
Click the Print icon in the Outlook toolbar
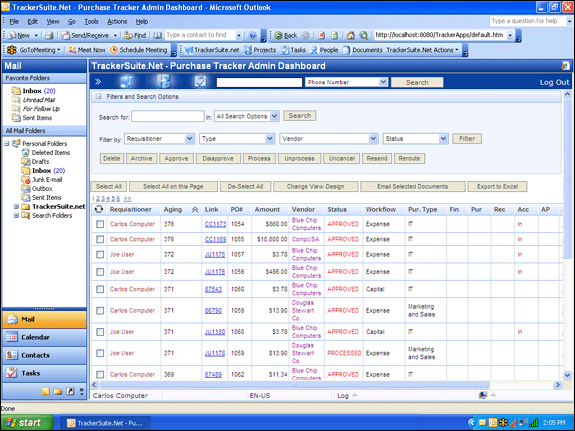[50, 35]
